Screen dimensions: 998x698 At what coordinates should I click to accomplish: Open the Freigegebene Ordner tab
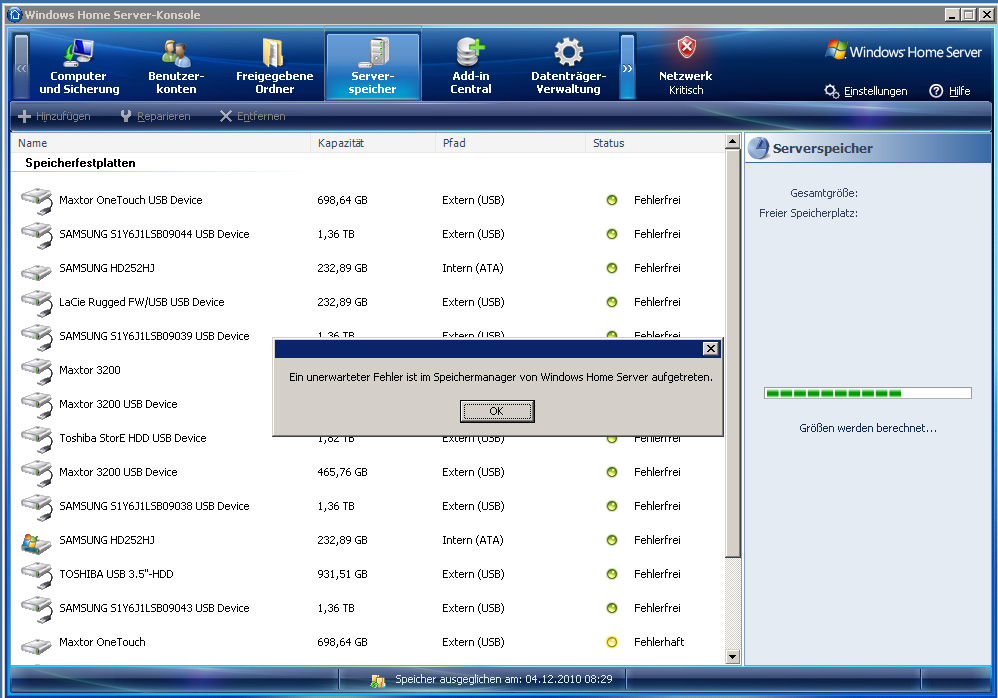(x=274, y=66)
